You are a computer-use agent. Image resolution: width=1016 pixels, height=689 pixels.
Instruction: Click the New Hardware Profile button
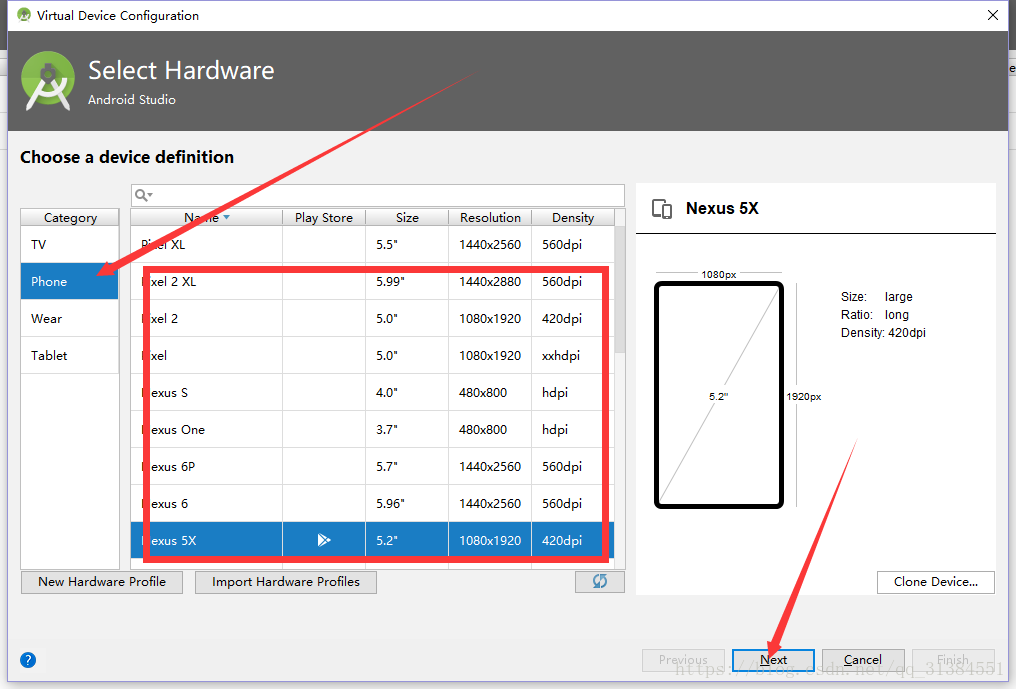[102, 581]
